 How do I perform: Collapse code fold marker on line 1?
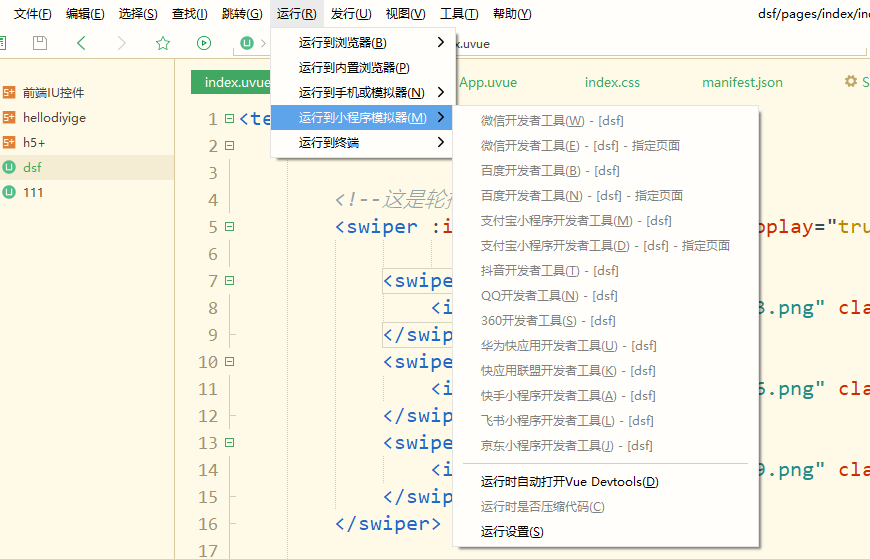coord(229,118)
